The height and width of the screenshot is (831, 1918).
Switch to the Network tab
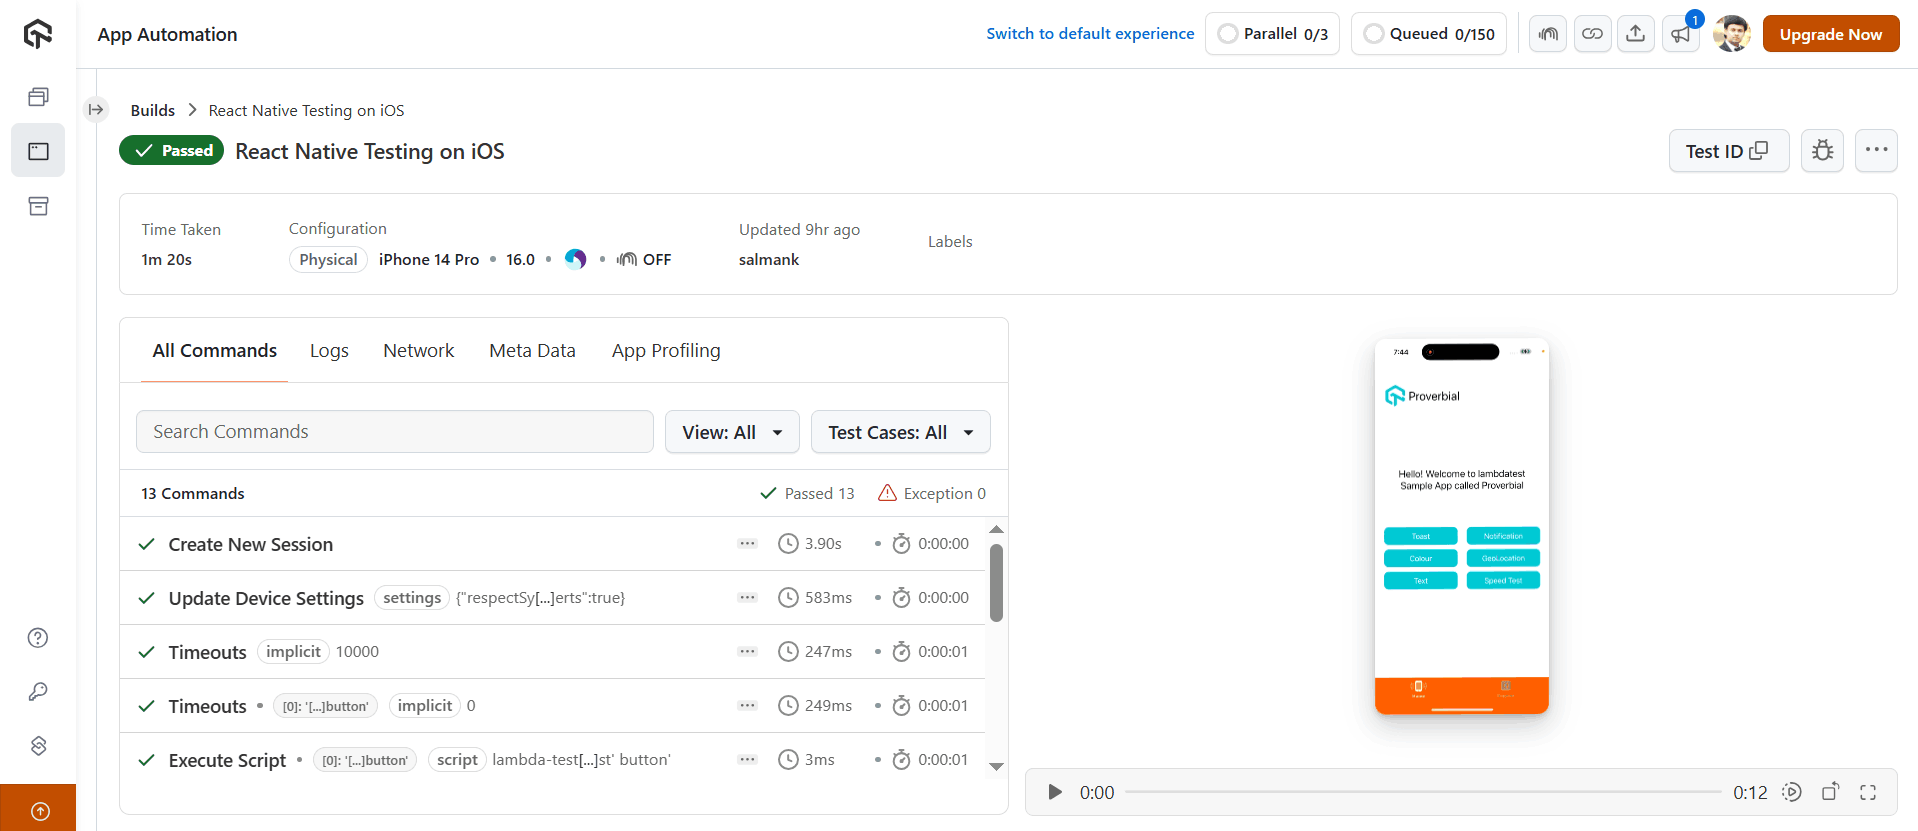point(418,351)
